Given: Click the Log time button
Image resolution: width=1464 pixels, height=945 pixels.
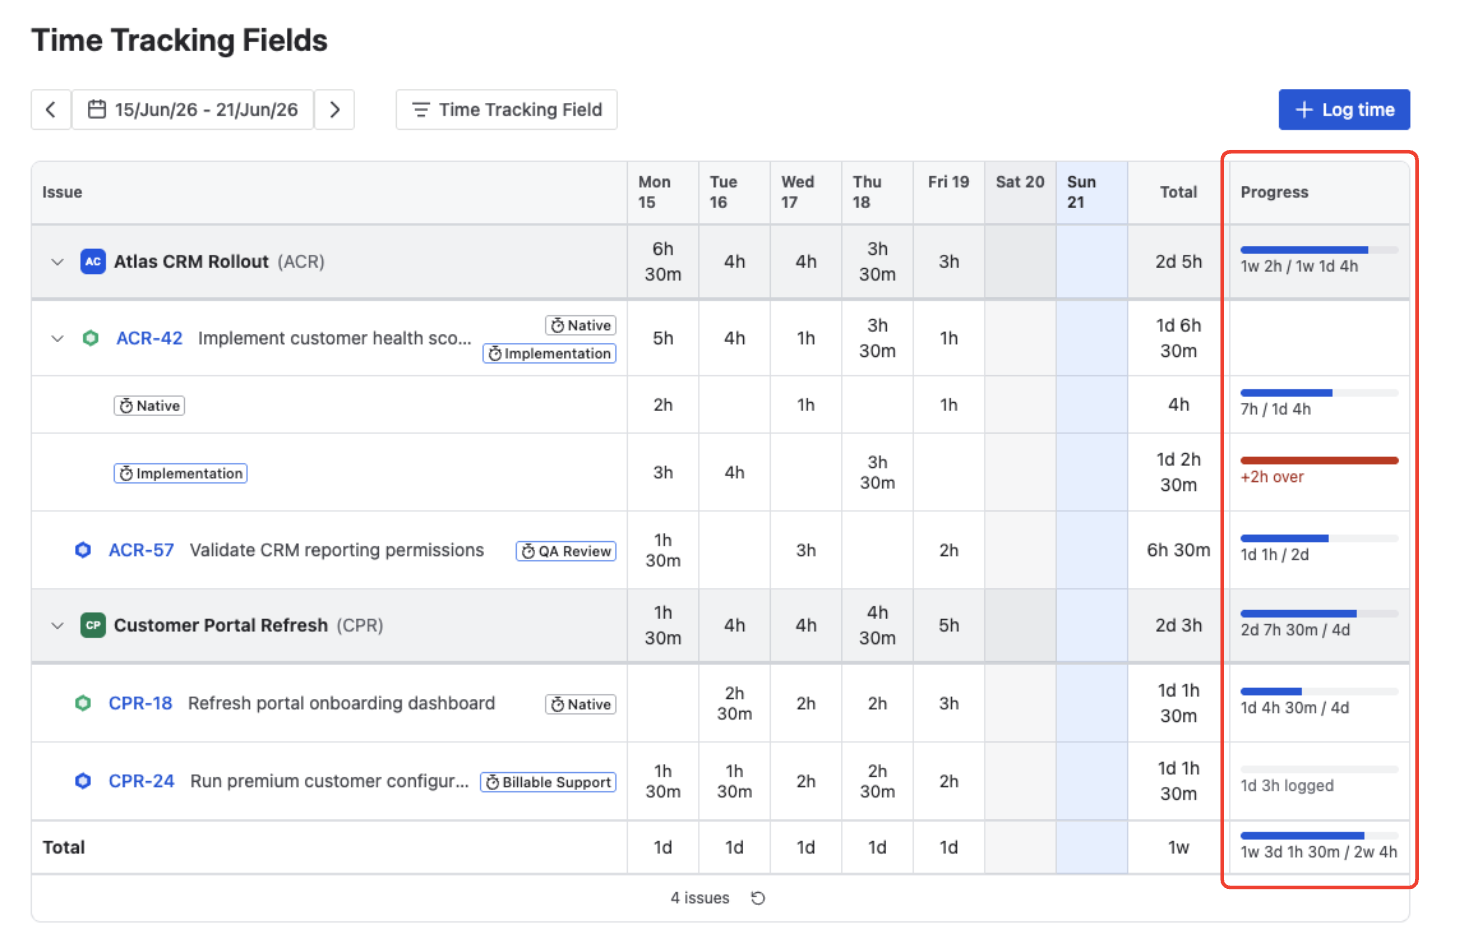Looking at the screenshot, I should pos(1344,110).
